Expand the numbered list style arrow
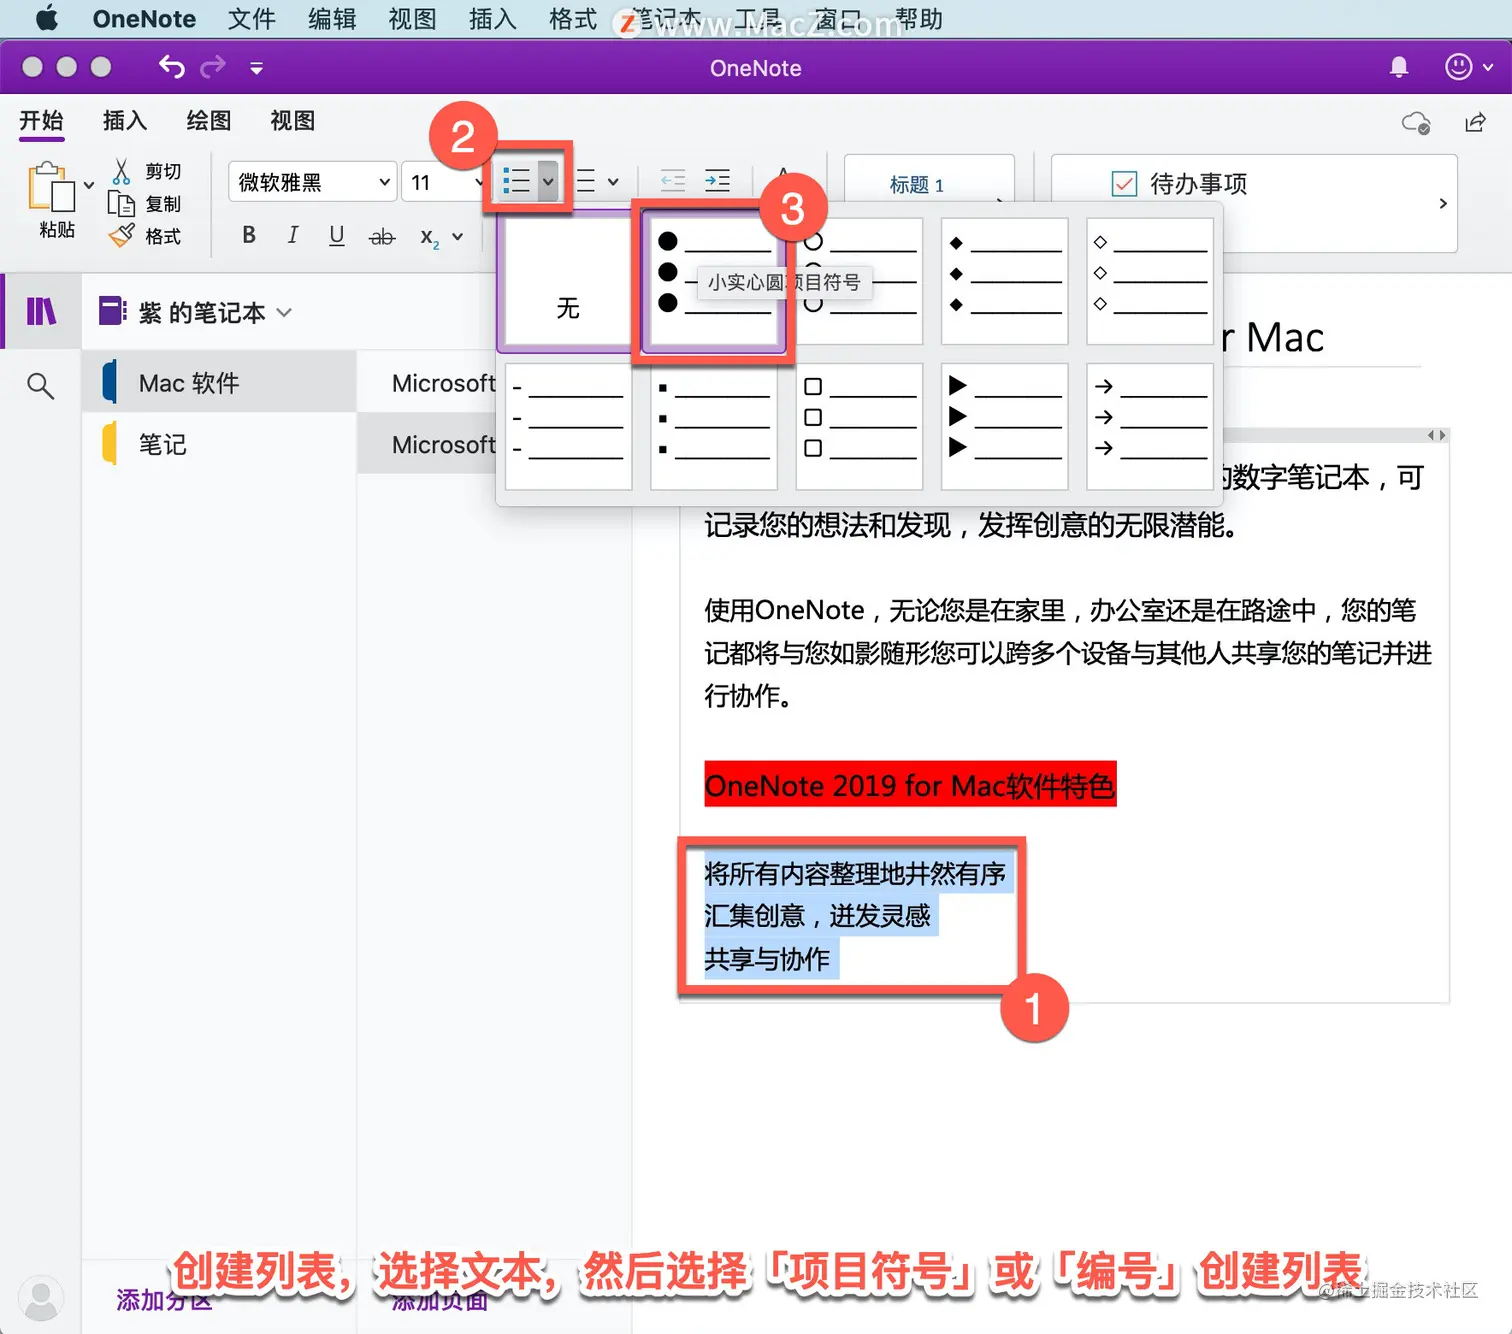This screenshot has width=1512, height=1334. 613,182
